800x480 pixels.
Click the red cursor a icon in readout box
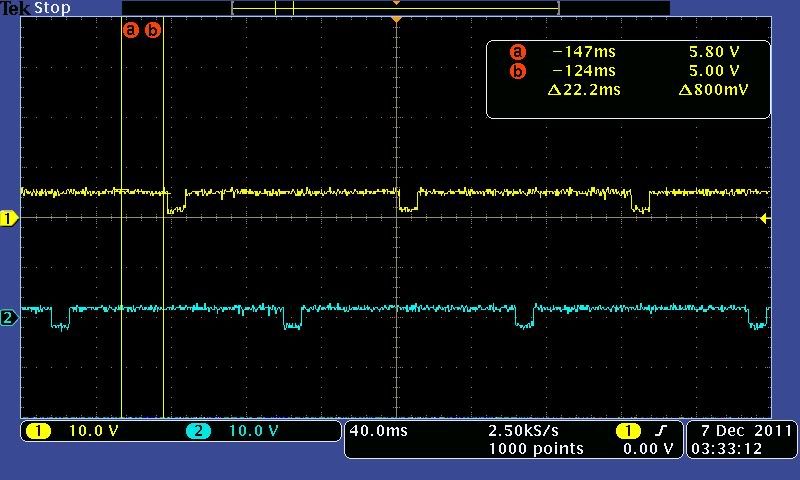click(x=517, y=52)
